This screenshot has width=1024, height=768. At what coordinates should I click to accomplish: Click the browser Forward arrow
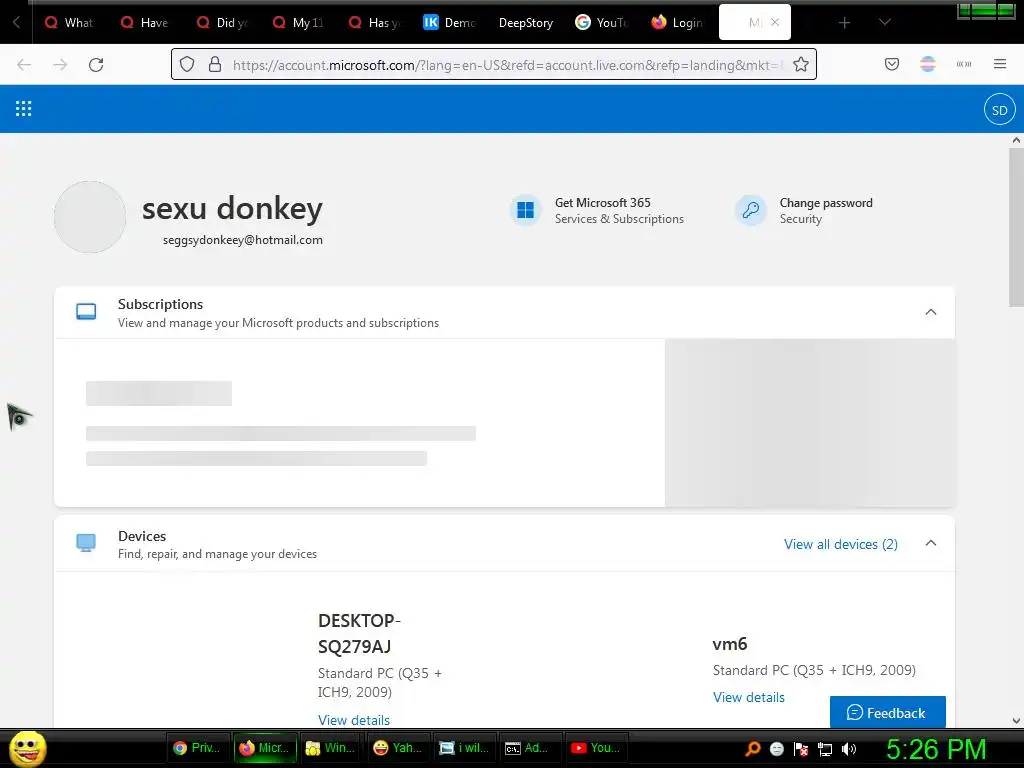click(x=60, y=65)
